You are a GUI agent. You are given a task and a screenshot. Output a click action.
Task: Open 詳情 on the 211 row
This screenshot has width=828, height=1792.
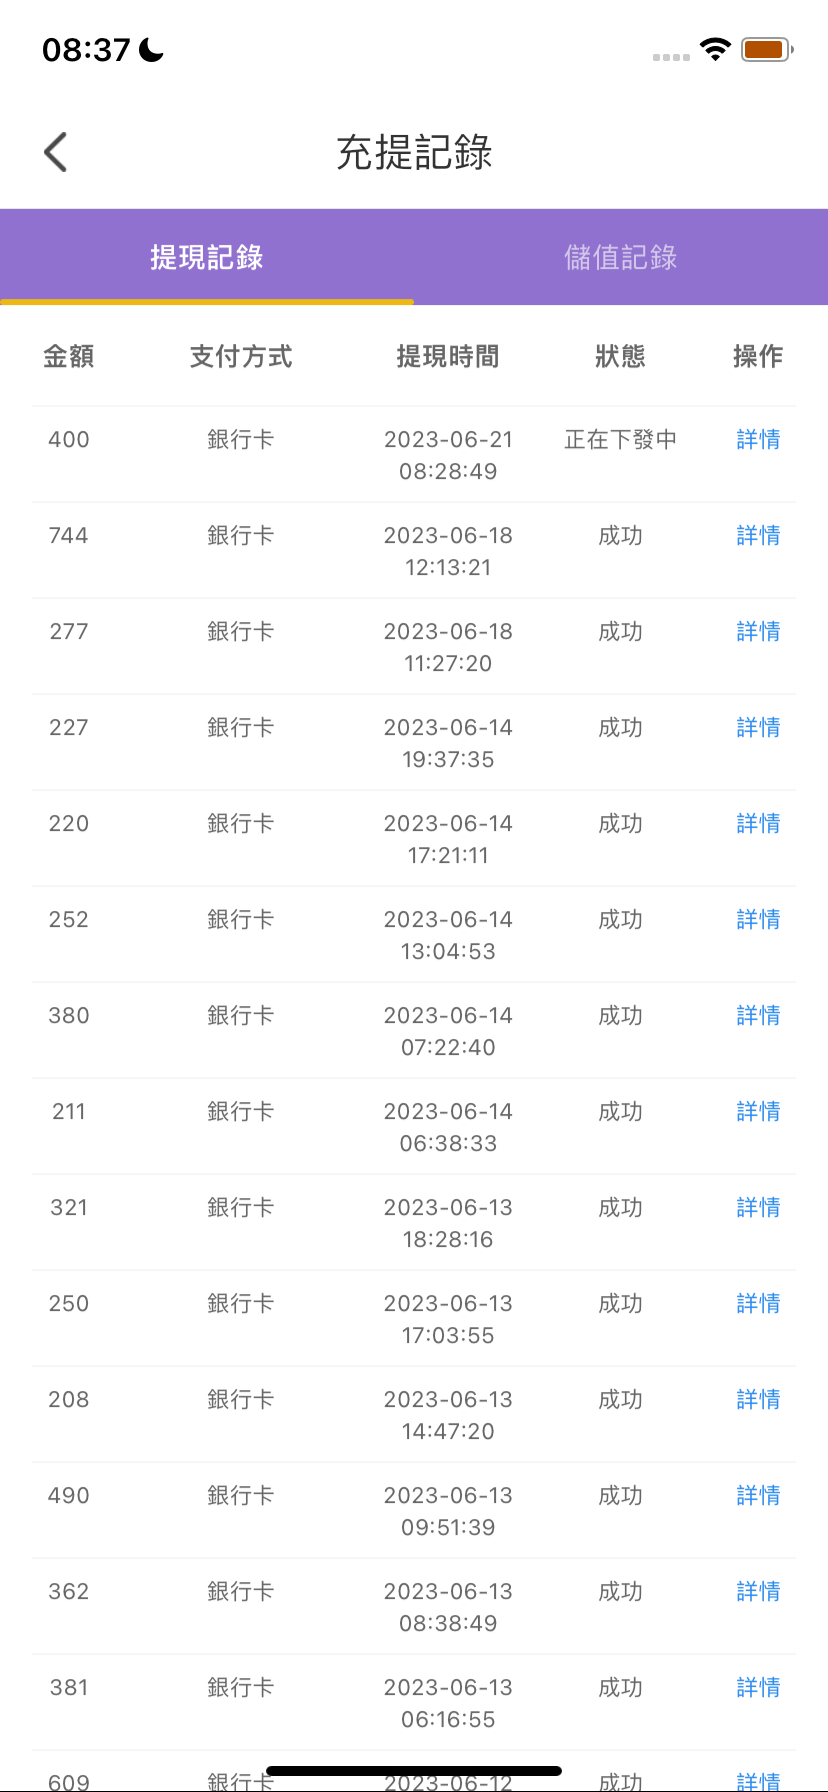(758, 1111)
